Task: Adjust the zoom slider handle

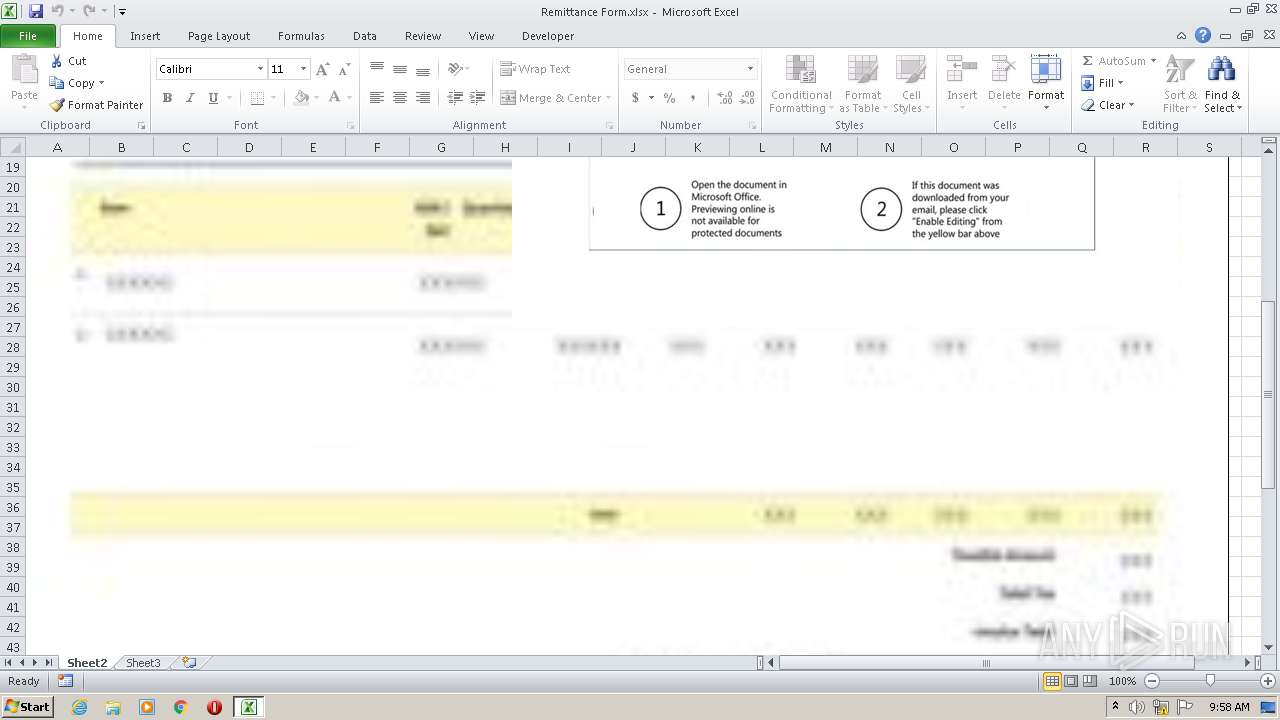Action: pyautogui.click(x=1210, y=681)
